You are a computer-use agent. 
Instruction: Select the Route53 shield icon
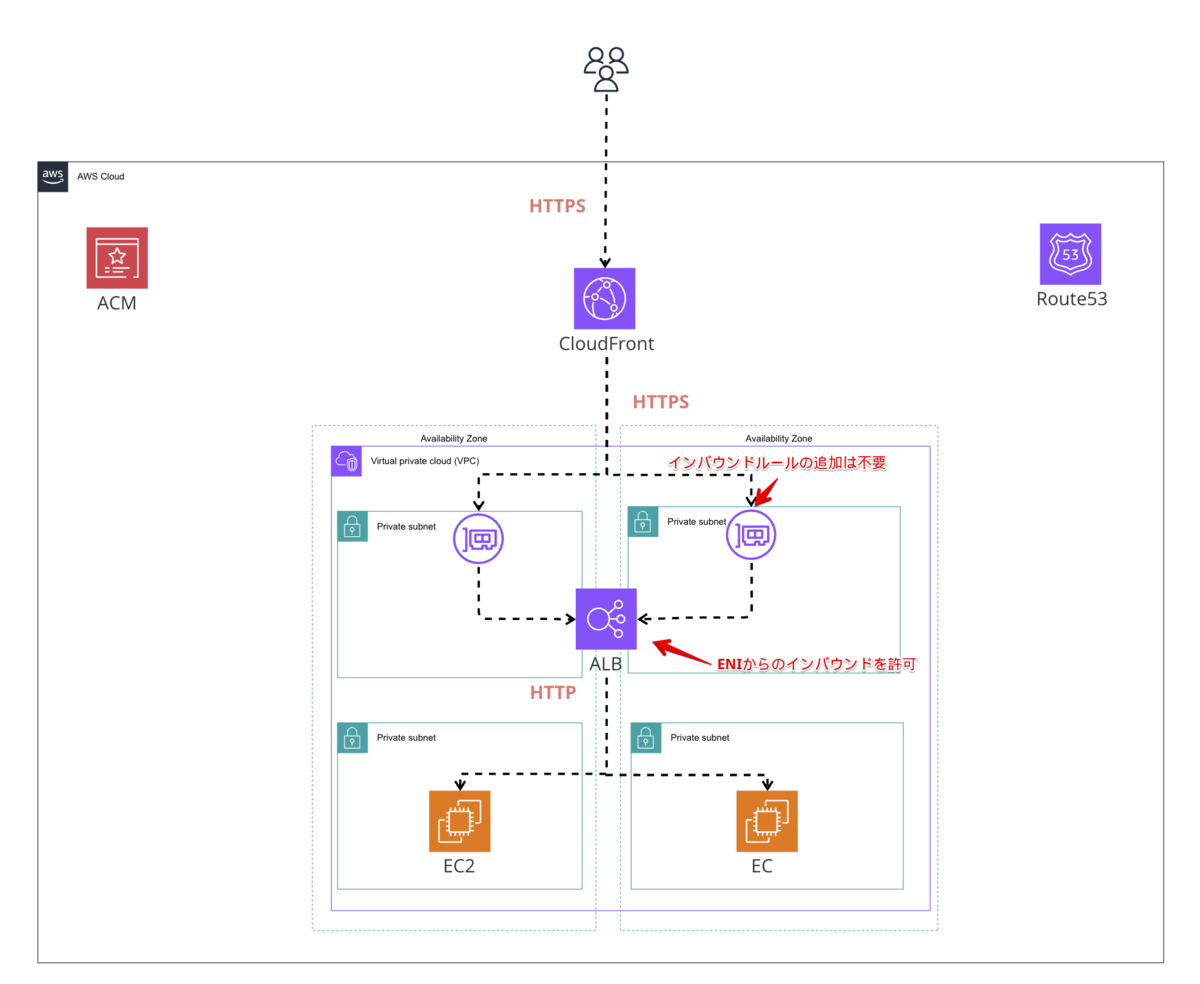pos(1070,254)
